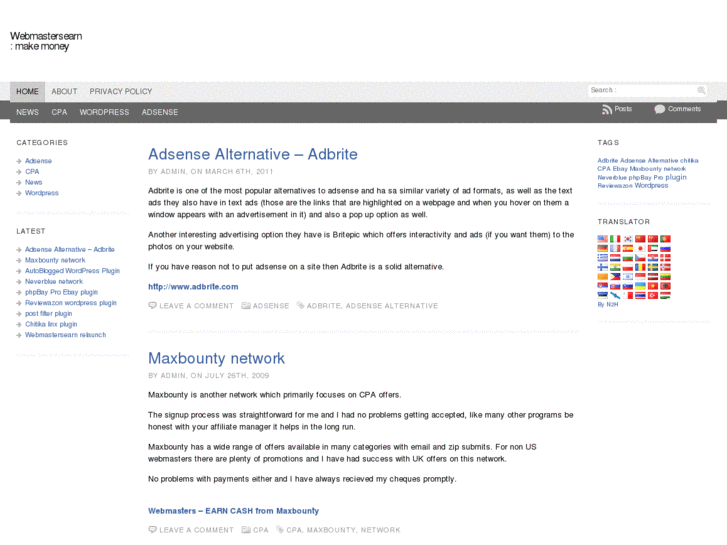Image resolution: width=727 pixels, height=545 pixels.
Task: Open 'Reviewazon wordpress plugin' latest post
Action: (71, 303)
